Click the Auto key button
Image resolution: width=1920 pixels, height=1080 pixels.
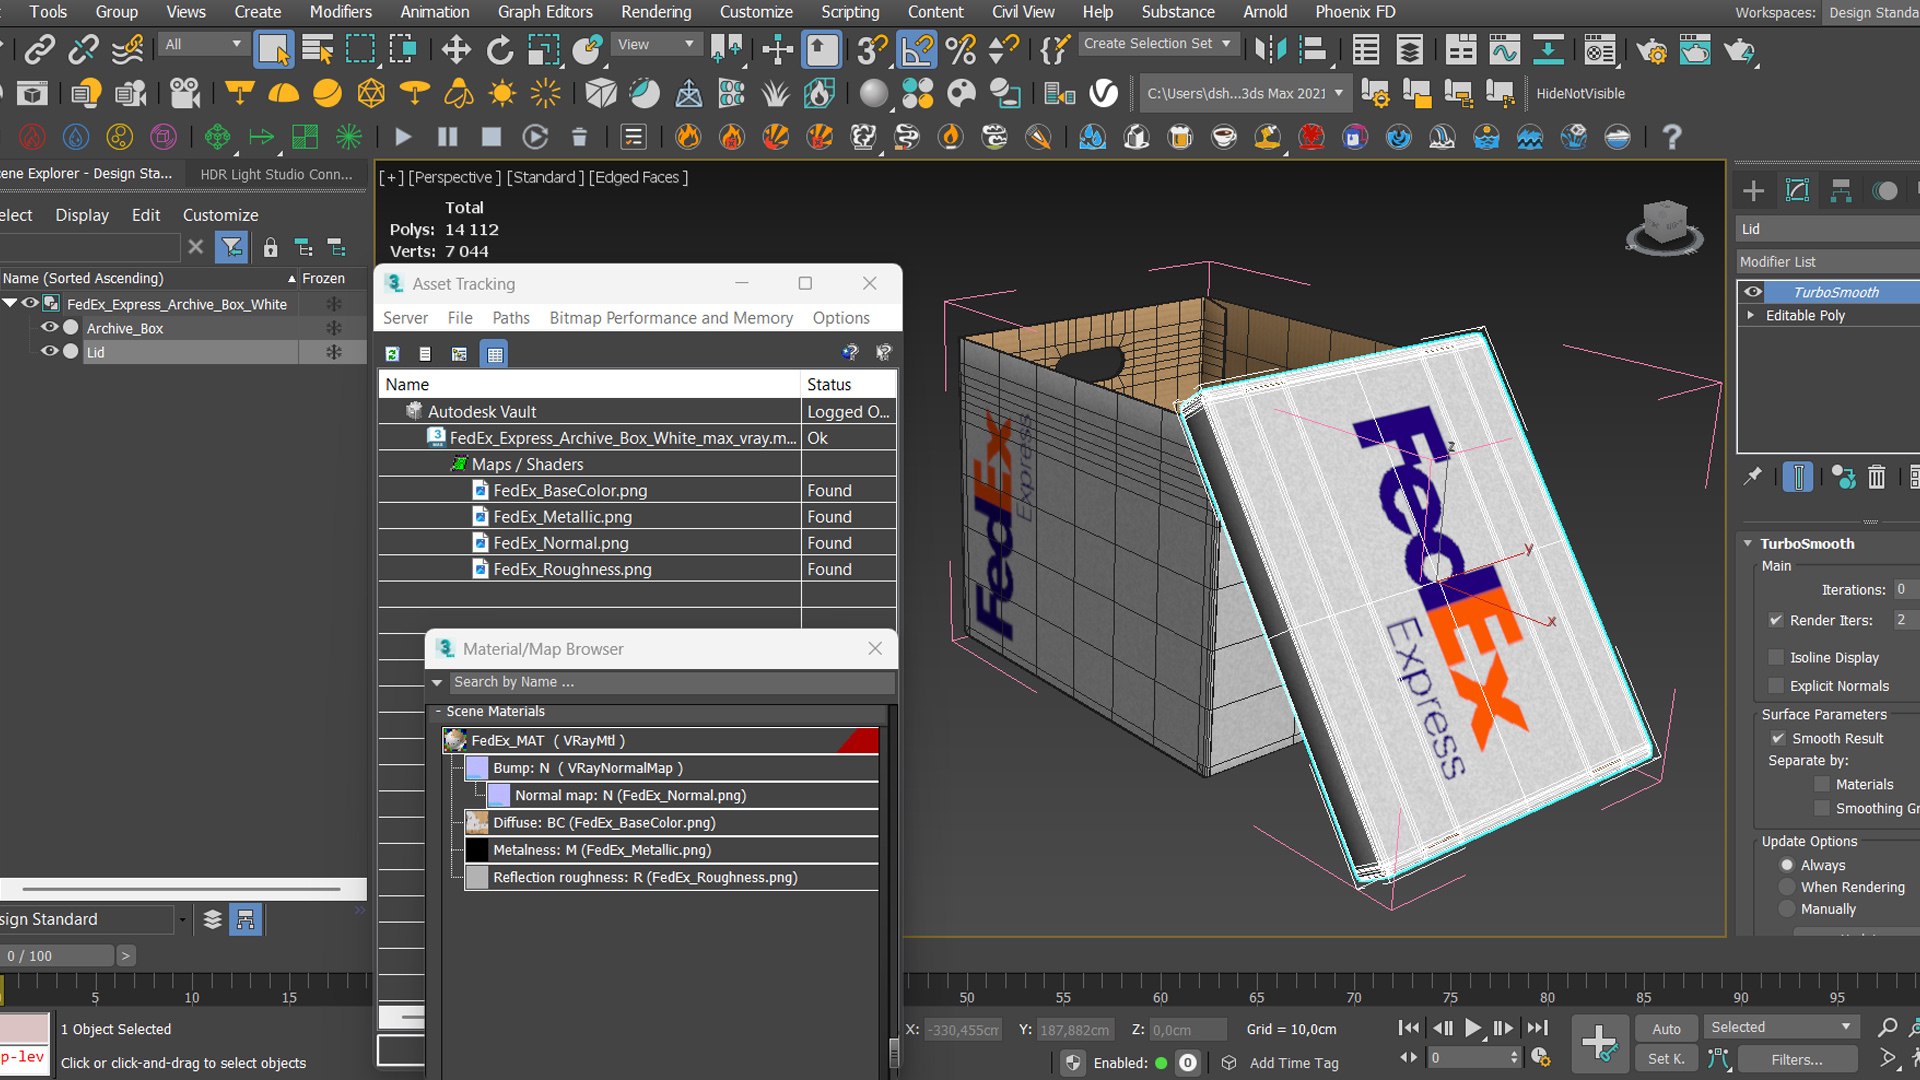pos(1666,1028)
